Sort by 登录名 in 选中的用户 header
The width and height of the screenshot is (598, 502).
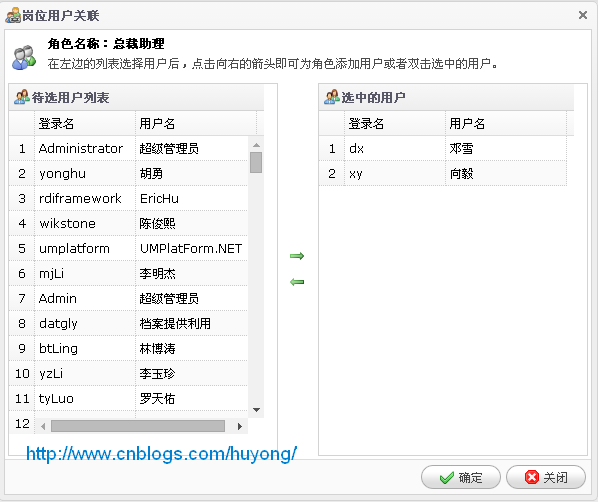[395, 124]
